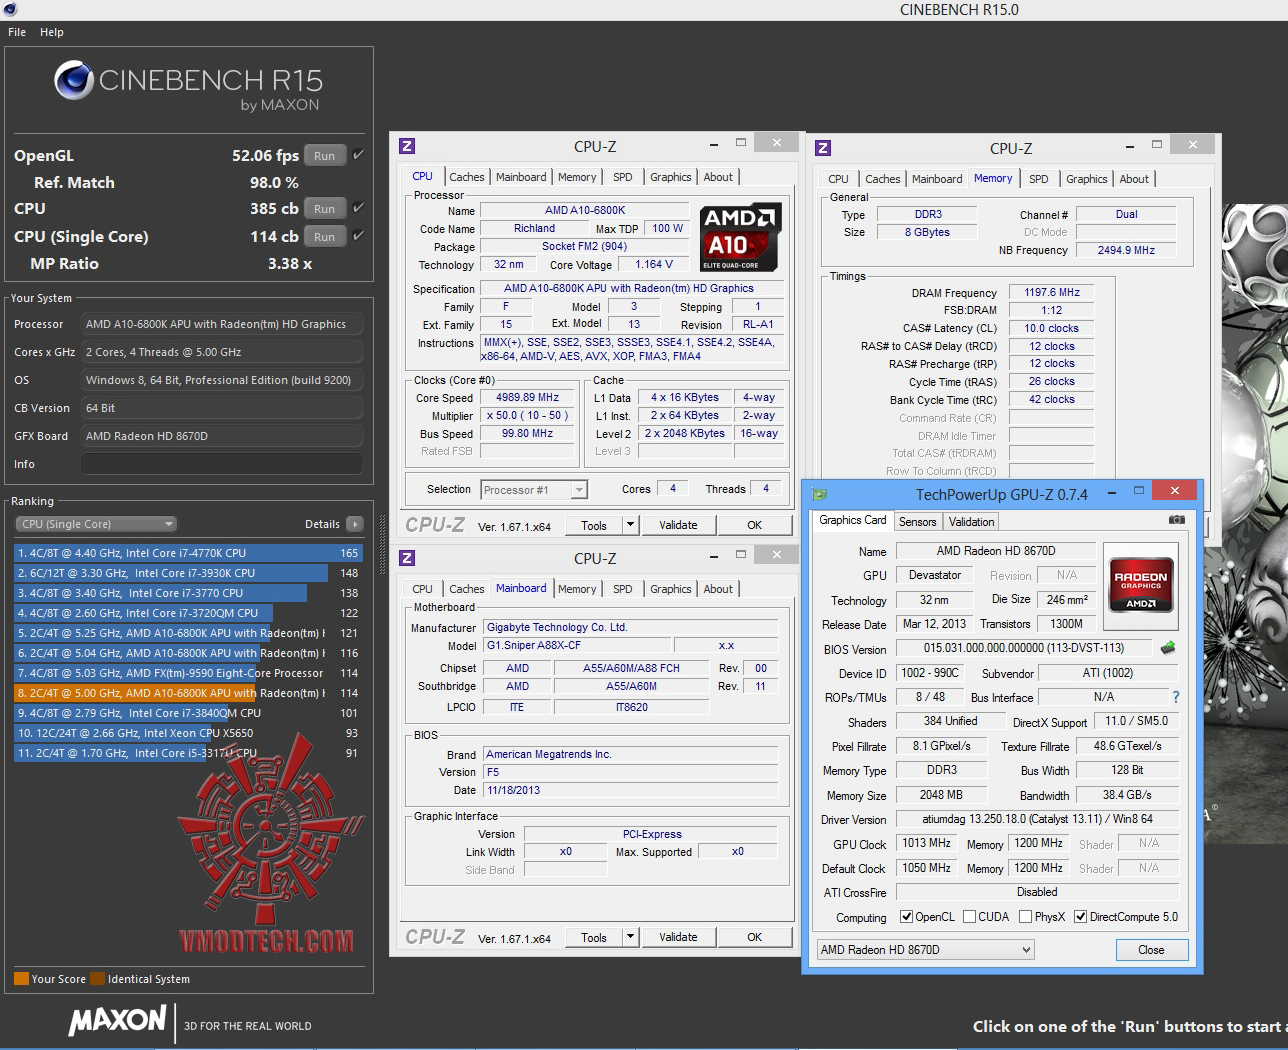The height and width of the screenshot is (1050, 1288).
Task: Switch to Caches tab in the processor CPU-Z window
Action: [466, 177]
